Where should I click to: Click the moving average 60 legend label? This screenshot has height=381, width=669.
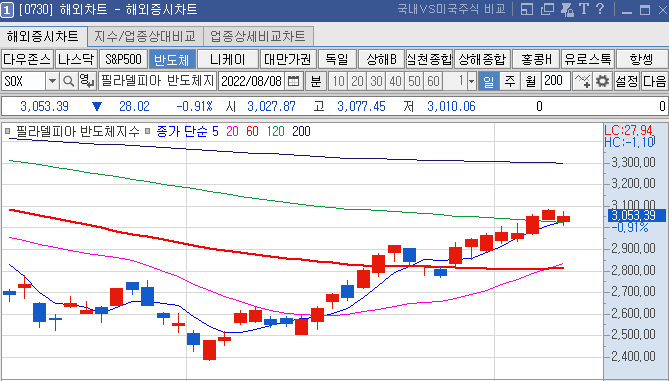point(252,131)
